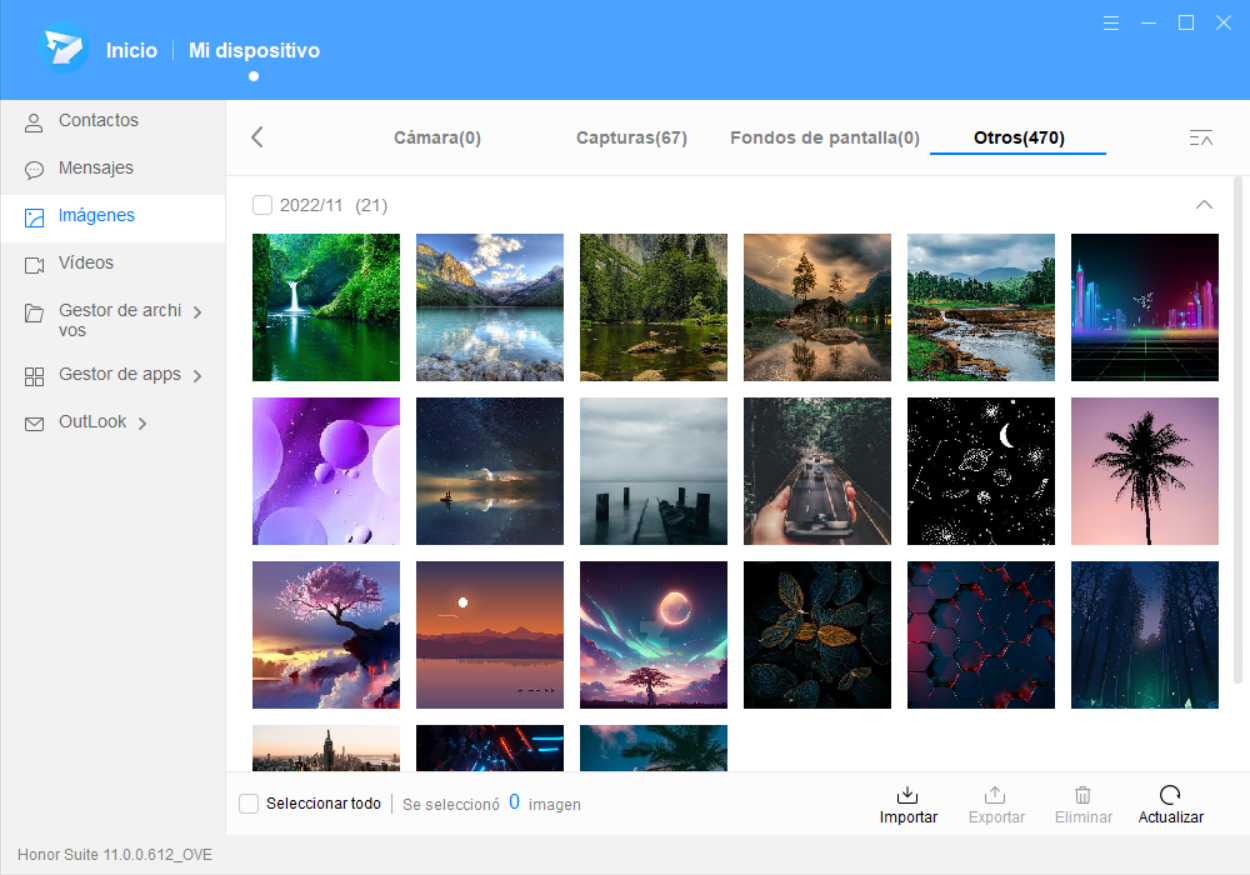This screenshot has width=1250, height=875.
Task: Check the 2022/11 group checkbox
Action: [x=262, y=205]
